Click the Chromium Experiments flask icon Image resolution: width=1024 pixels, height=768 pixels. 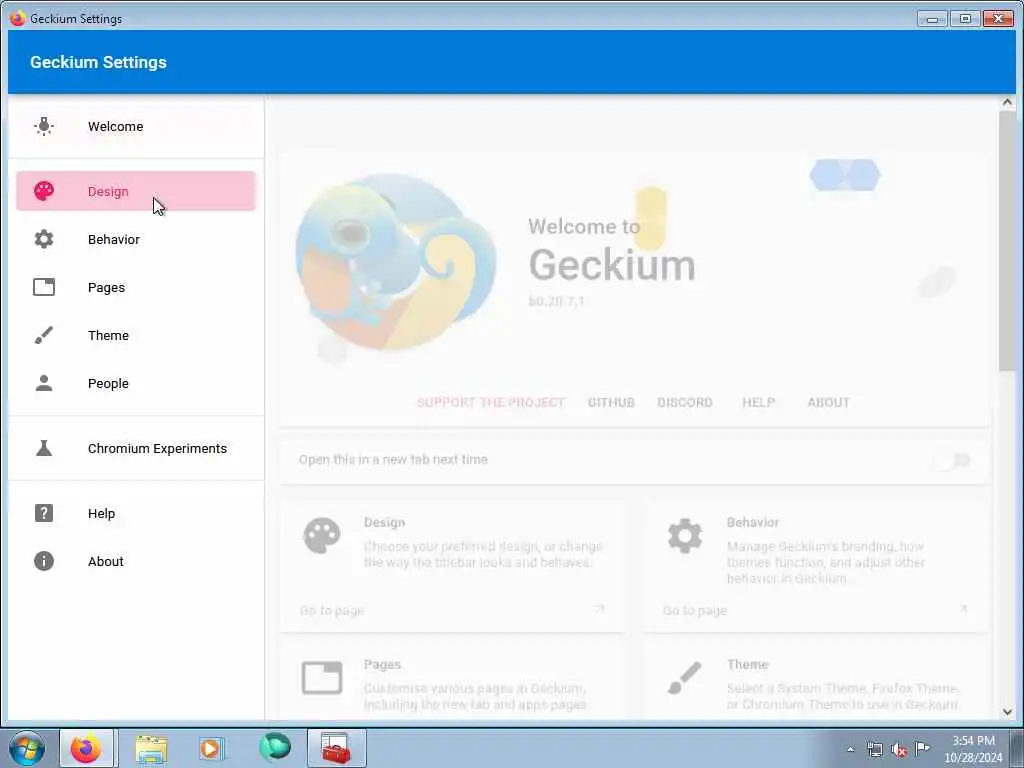[x=44, y=448]
